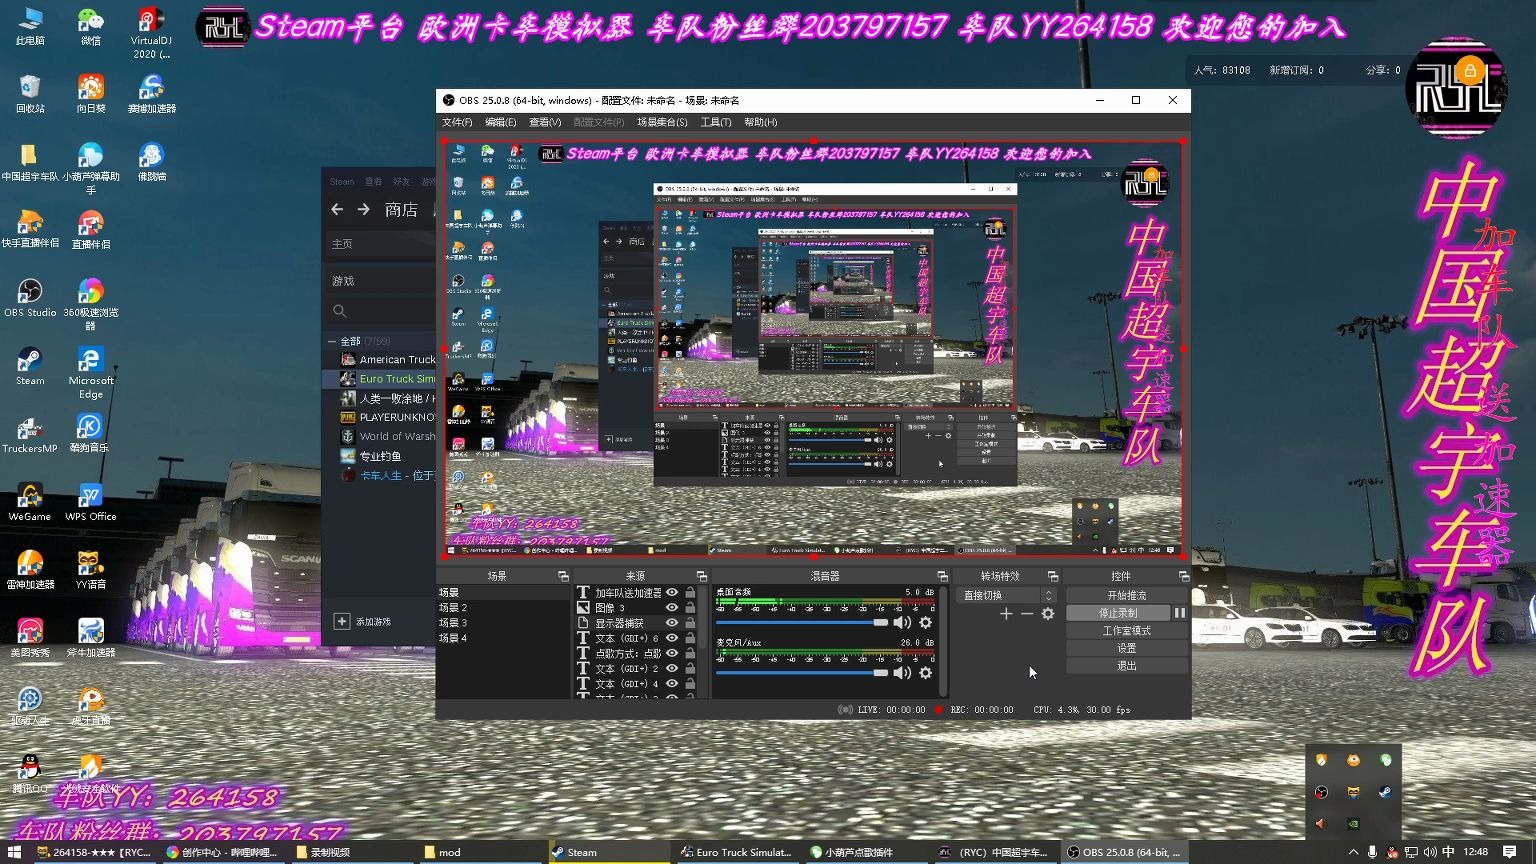1536x864 pixels.
Task: Open OBS 设置 settings button
Action: point(1126,648)
